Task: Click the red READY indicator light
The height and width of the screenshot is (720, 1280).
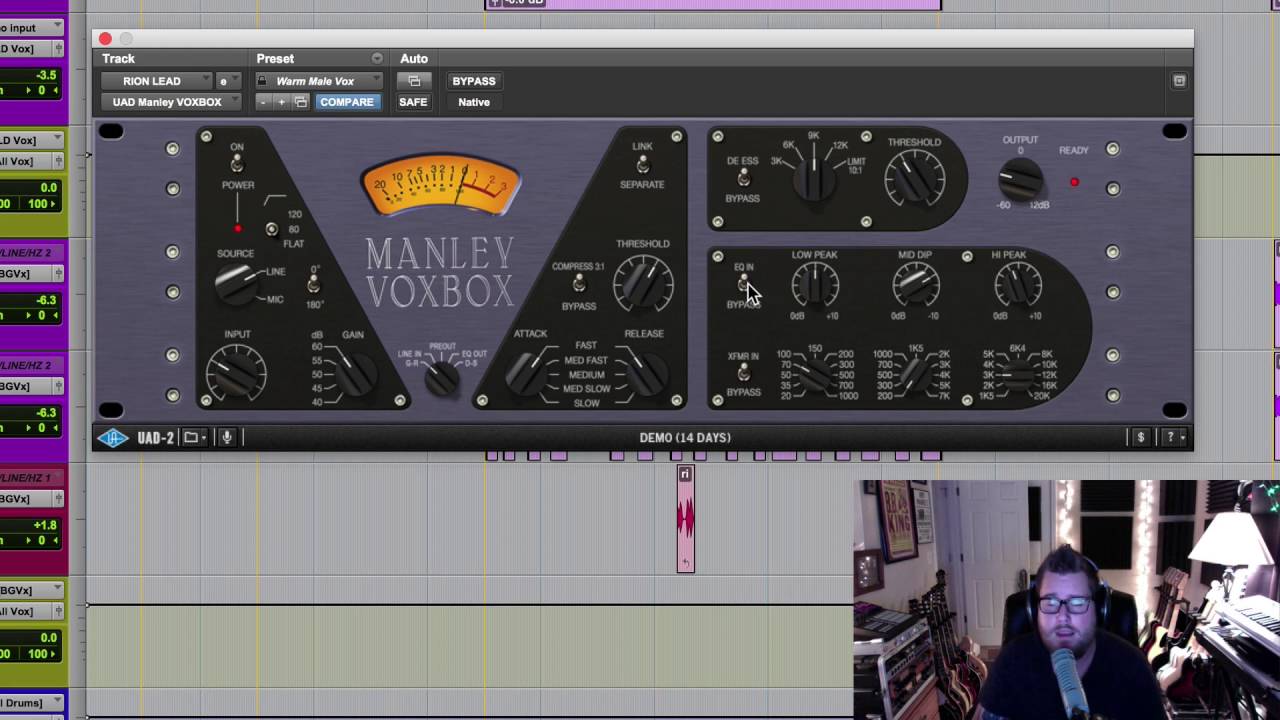Action: pos(1074,182)
